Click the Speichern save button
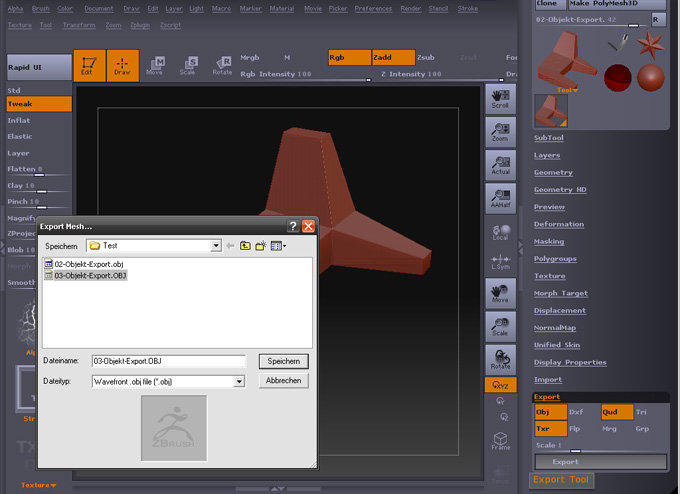The image size is (680, 494). click(x=283, y=361)
